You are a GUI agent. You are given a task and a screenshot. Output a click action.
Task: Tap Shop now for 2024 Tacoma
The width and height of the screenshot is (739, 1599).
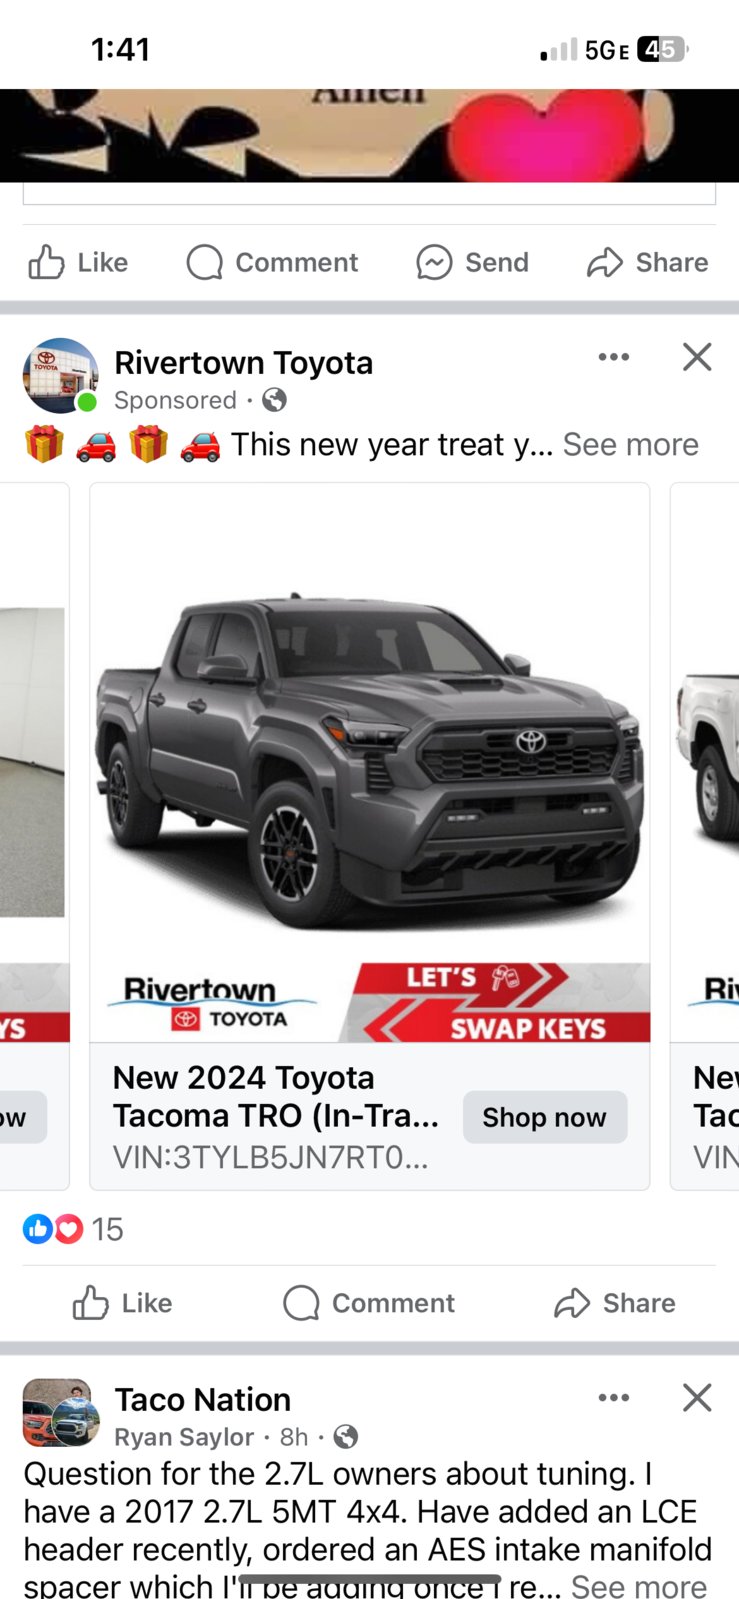click(545, 1117)
